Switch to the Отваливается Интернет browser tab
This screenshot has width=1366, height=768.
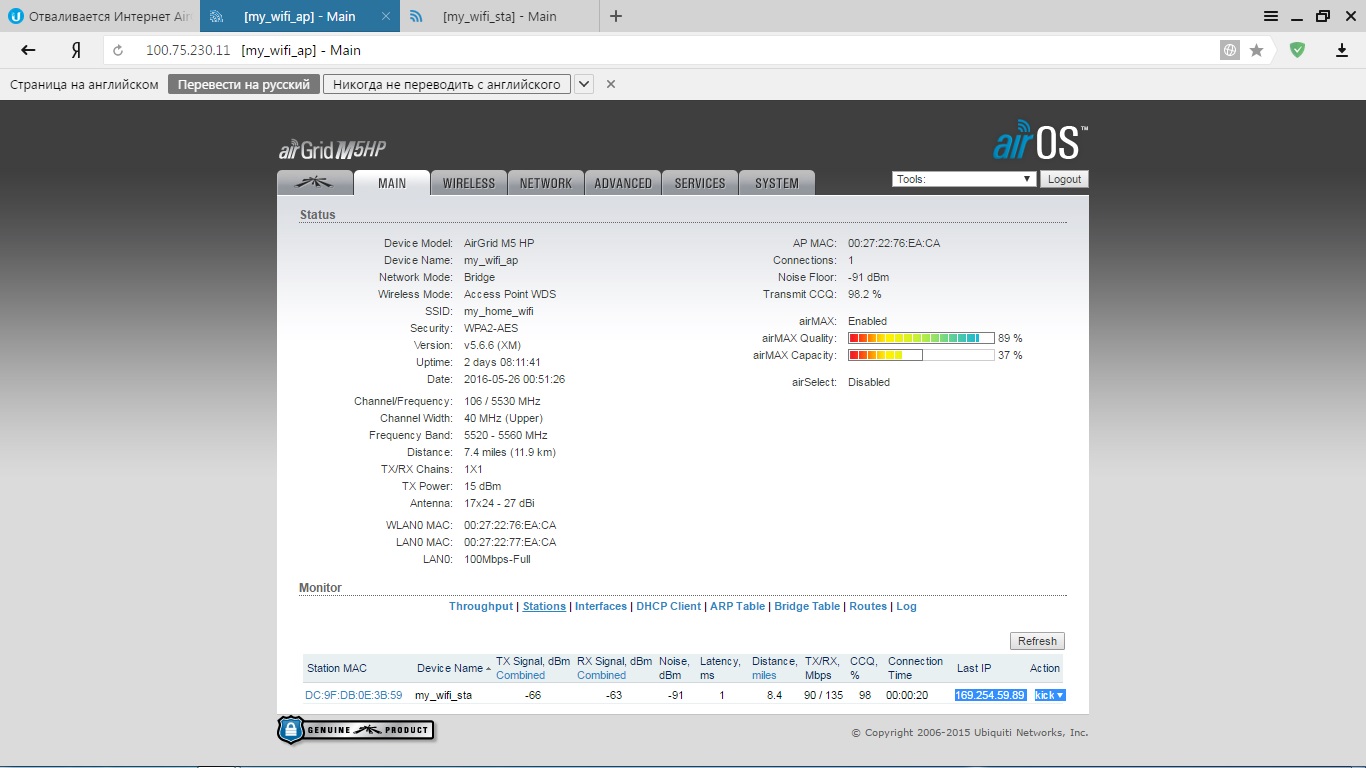point(100,16)
